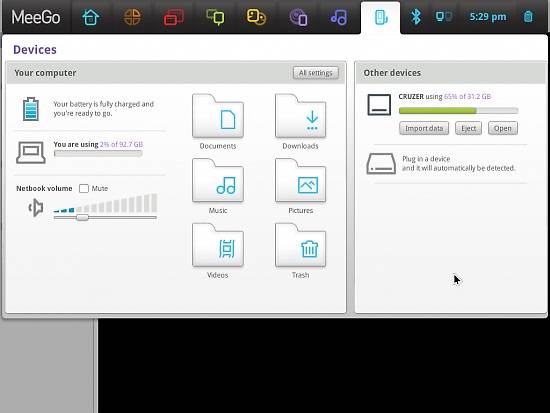Click the Bluetooth icon in toolbar

[x=416, y=16]
